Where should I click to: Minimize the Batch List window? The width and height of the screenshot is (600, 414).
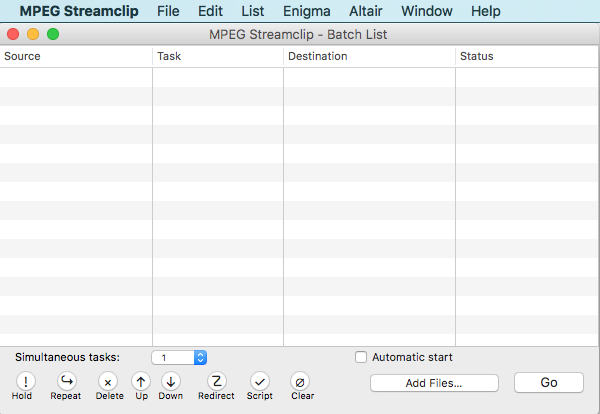(33, 34)
